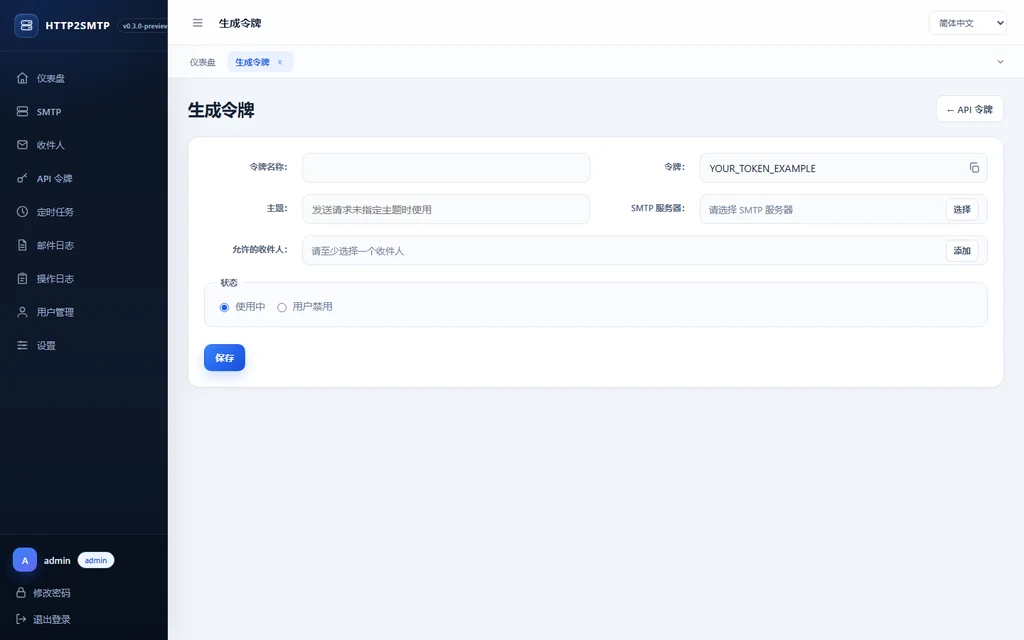
Task: Click the 设置 sliders icon
Action: pos(22,345)
